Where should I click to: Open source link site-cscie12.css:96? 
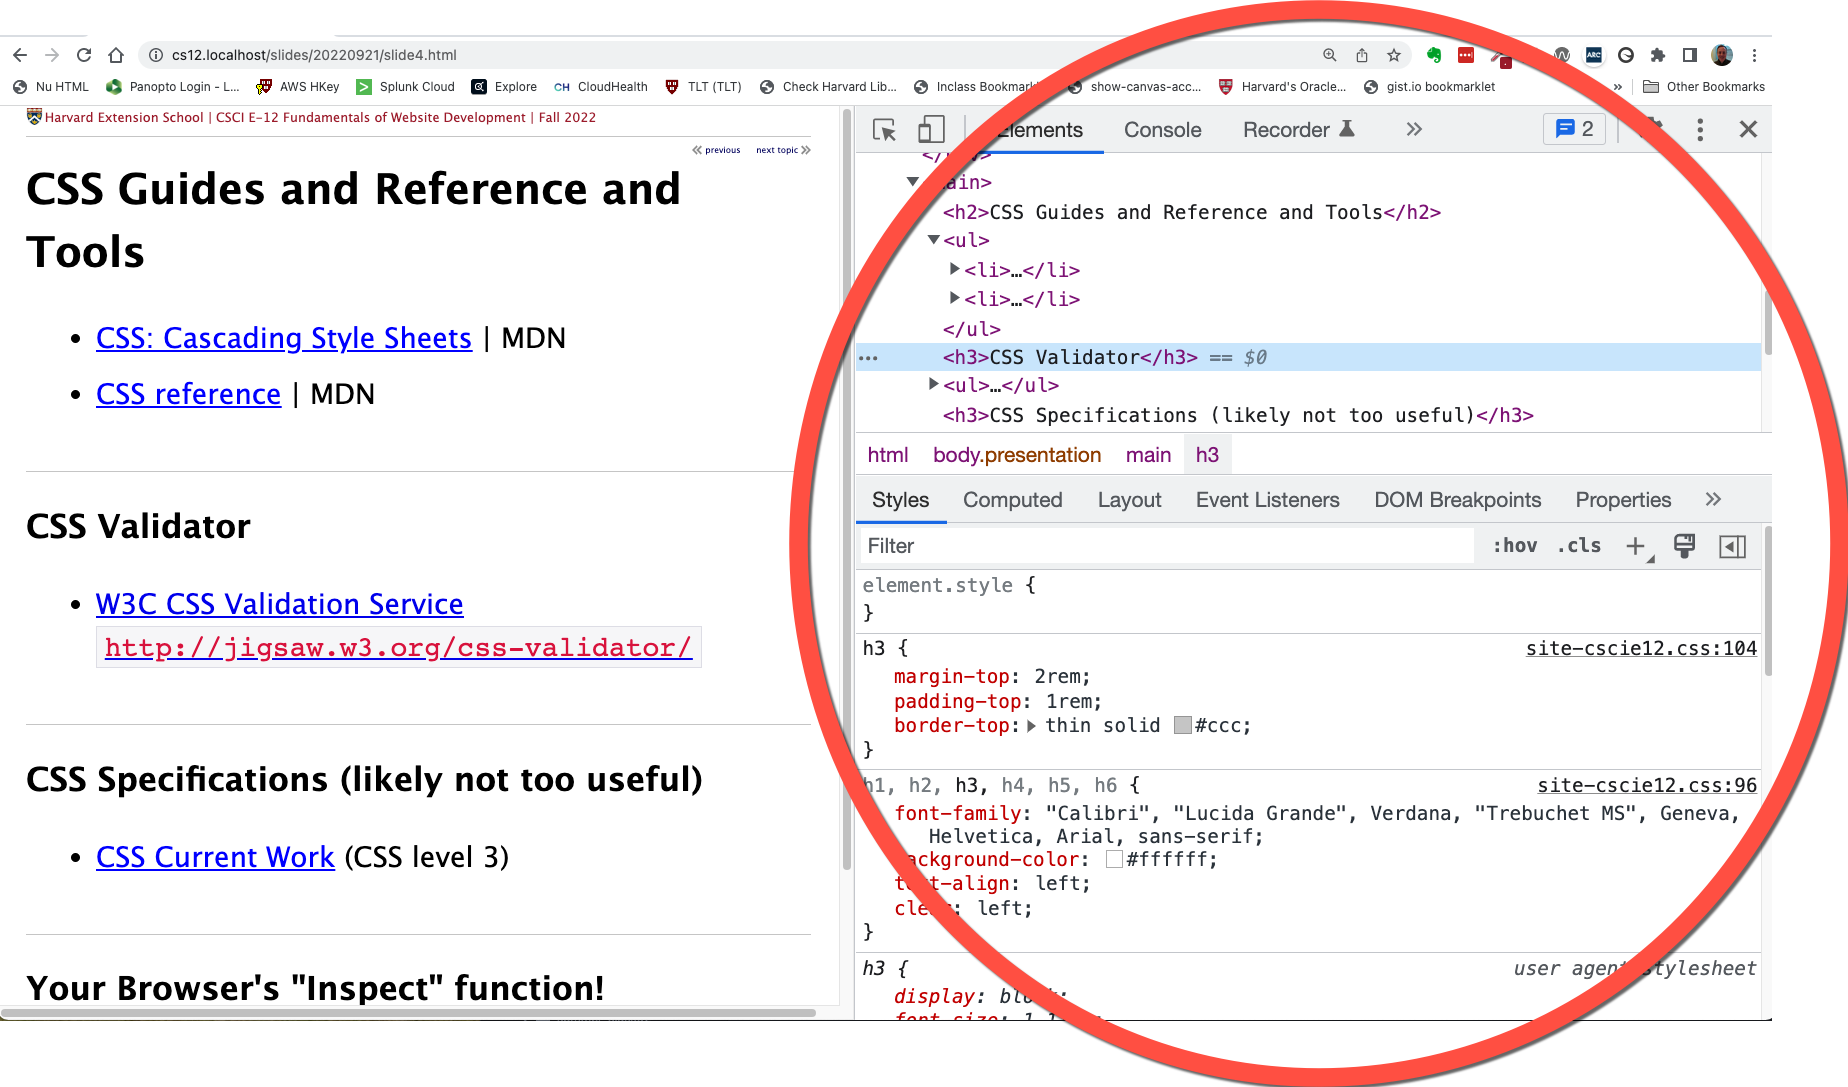click(x=1647, y=785)
